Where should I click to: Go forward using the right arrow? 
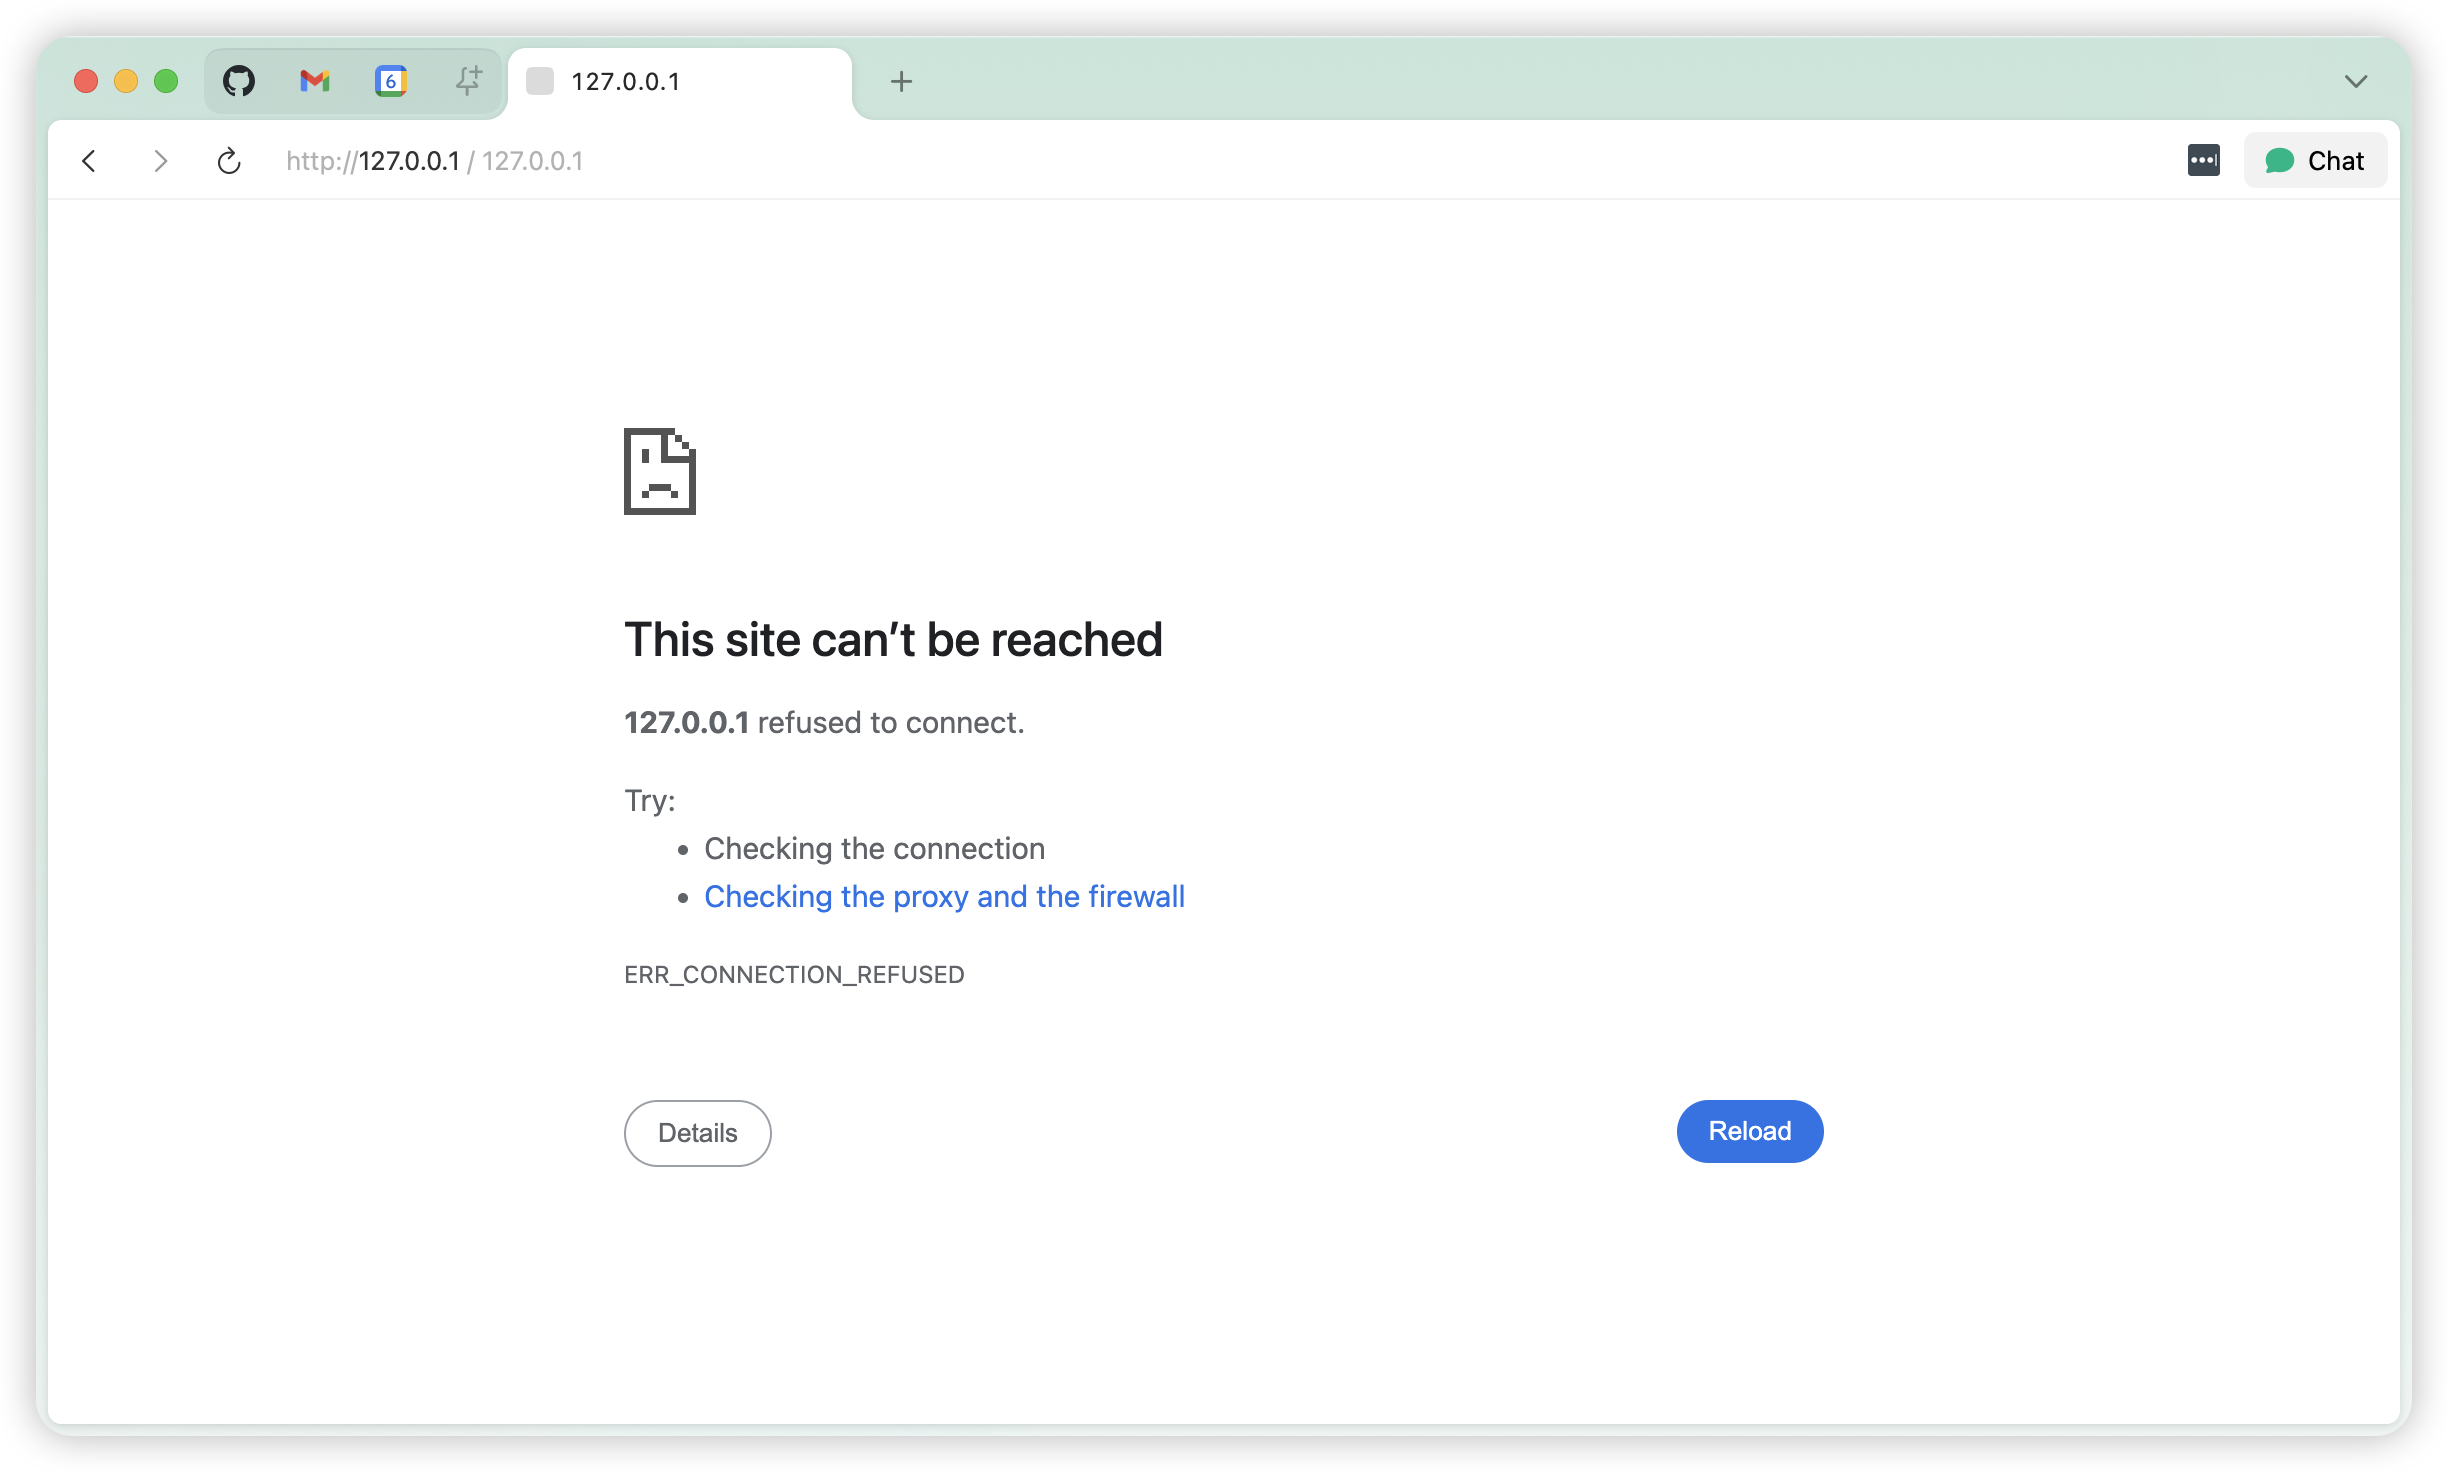coord(160,161)
